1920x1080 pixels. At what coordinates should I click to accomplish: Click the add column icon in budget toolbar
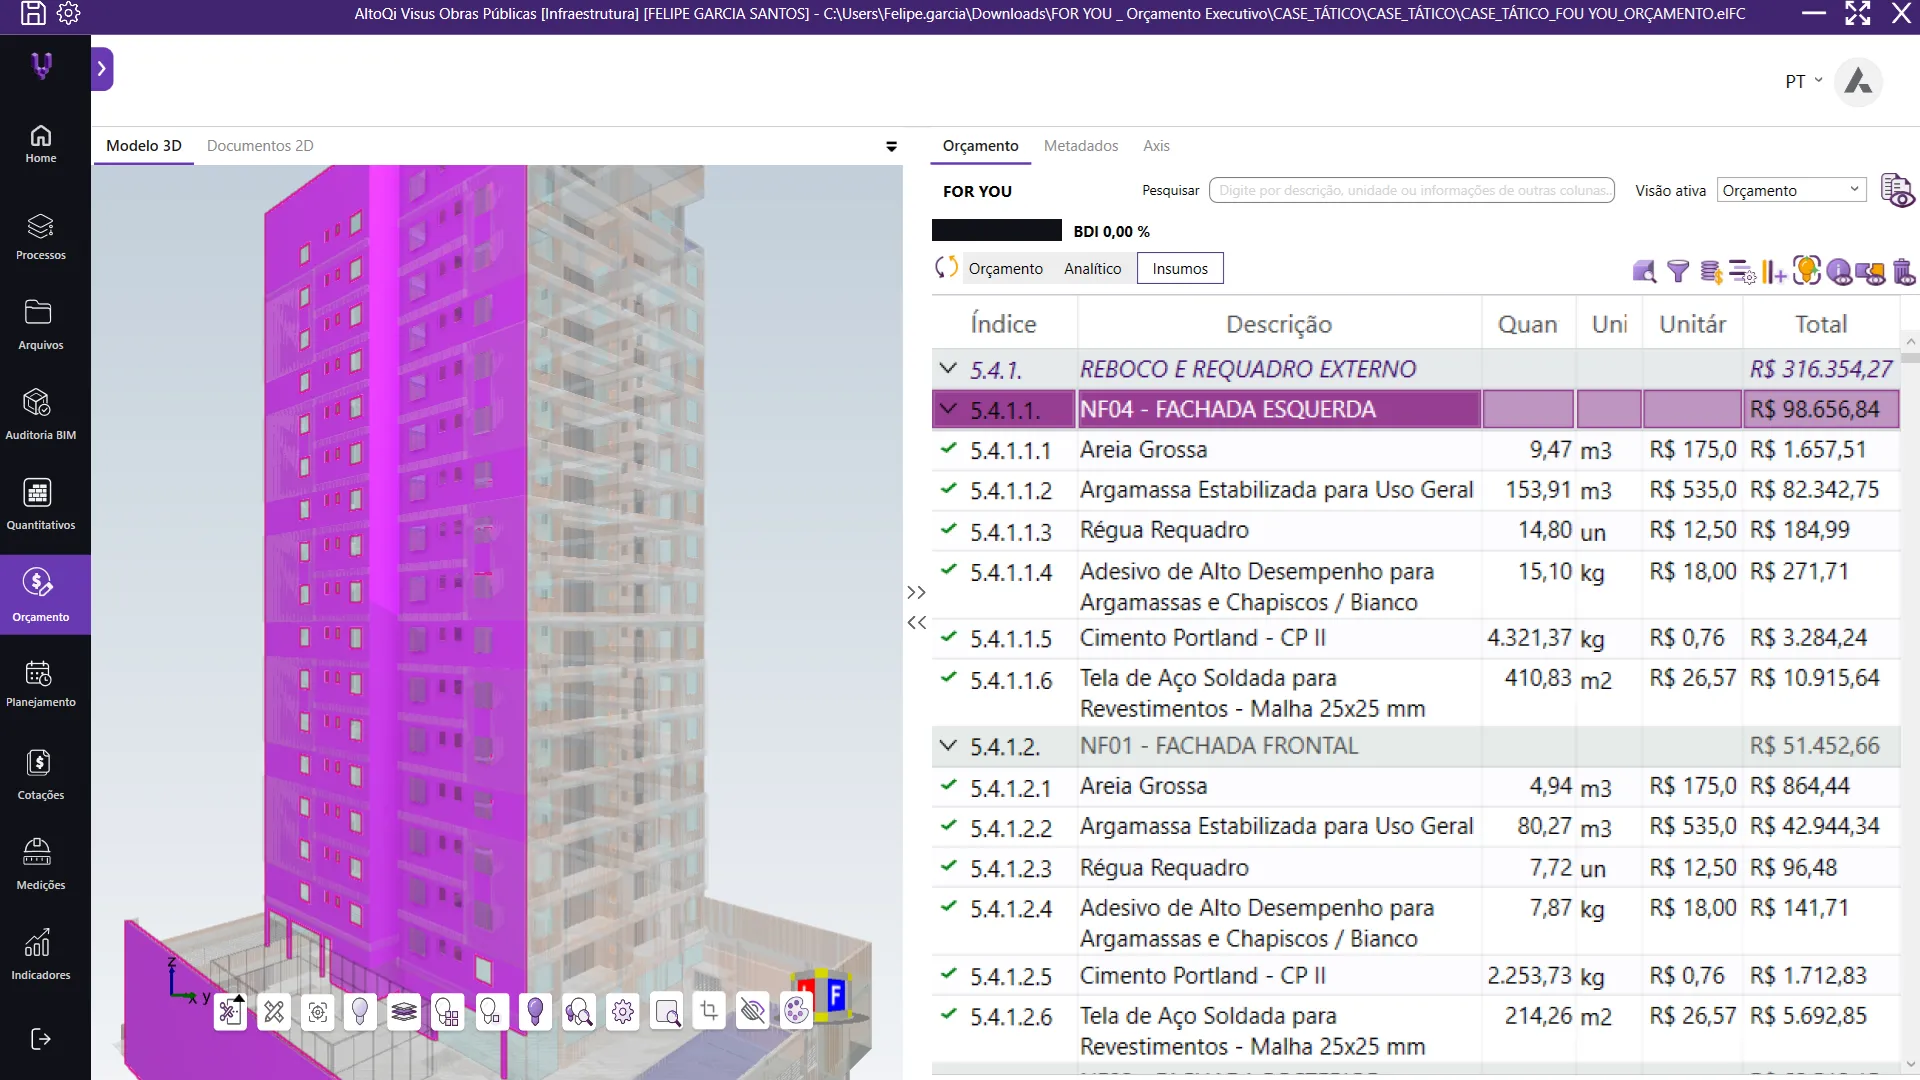point(1774,271)
